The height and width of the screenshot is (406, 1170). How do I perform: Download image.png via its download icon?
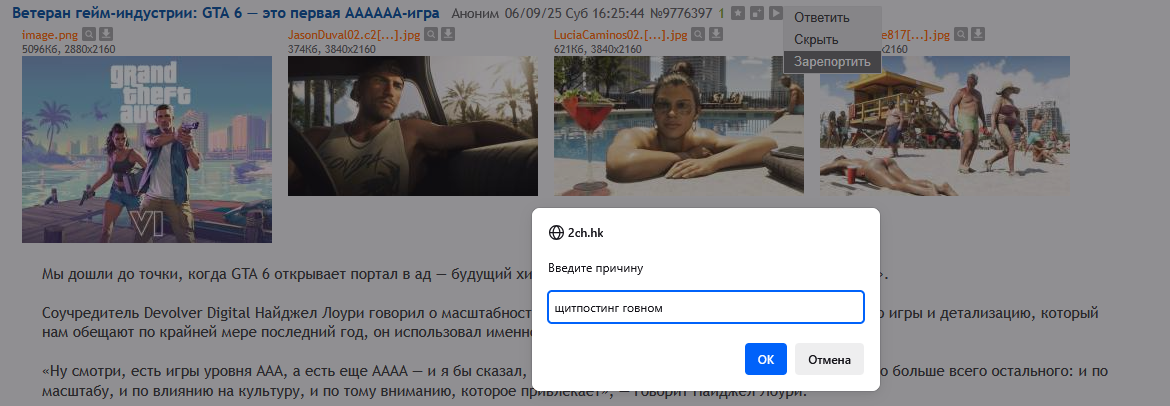coord(106,34)
